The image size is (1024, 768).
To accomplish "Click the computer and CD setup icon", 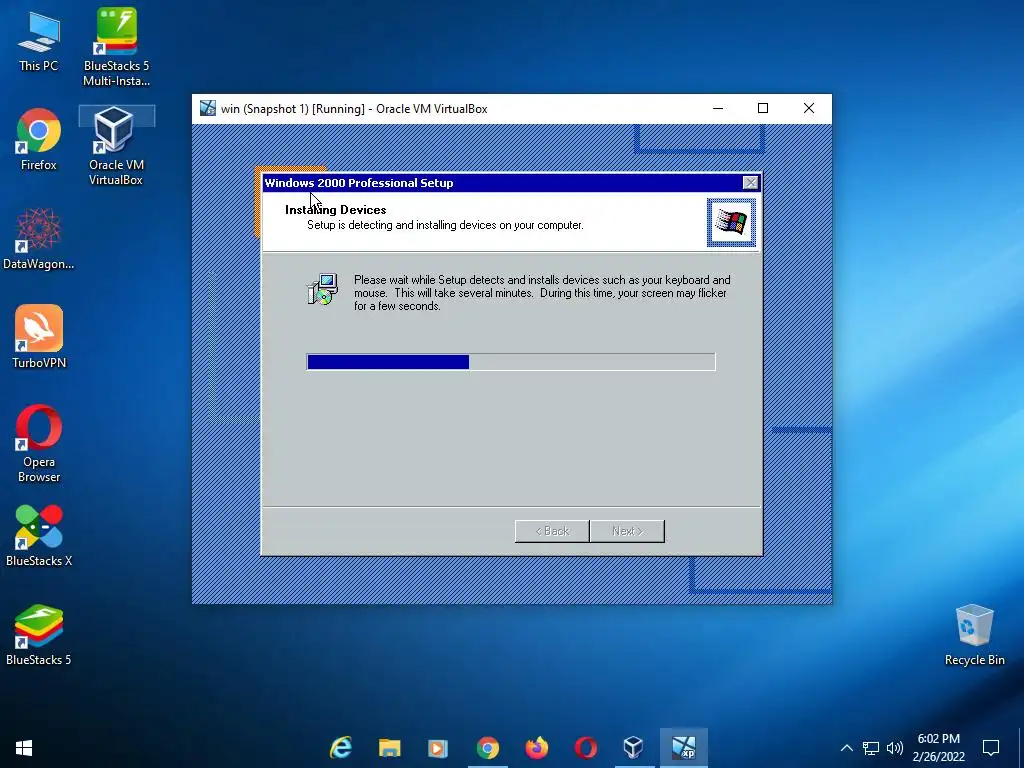I will point(322,289).
